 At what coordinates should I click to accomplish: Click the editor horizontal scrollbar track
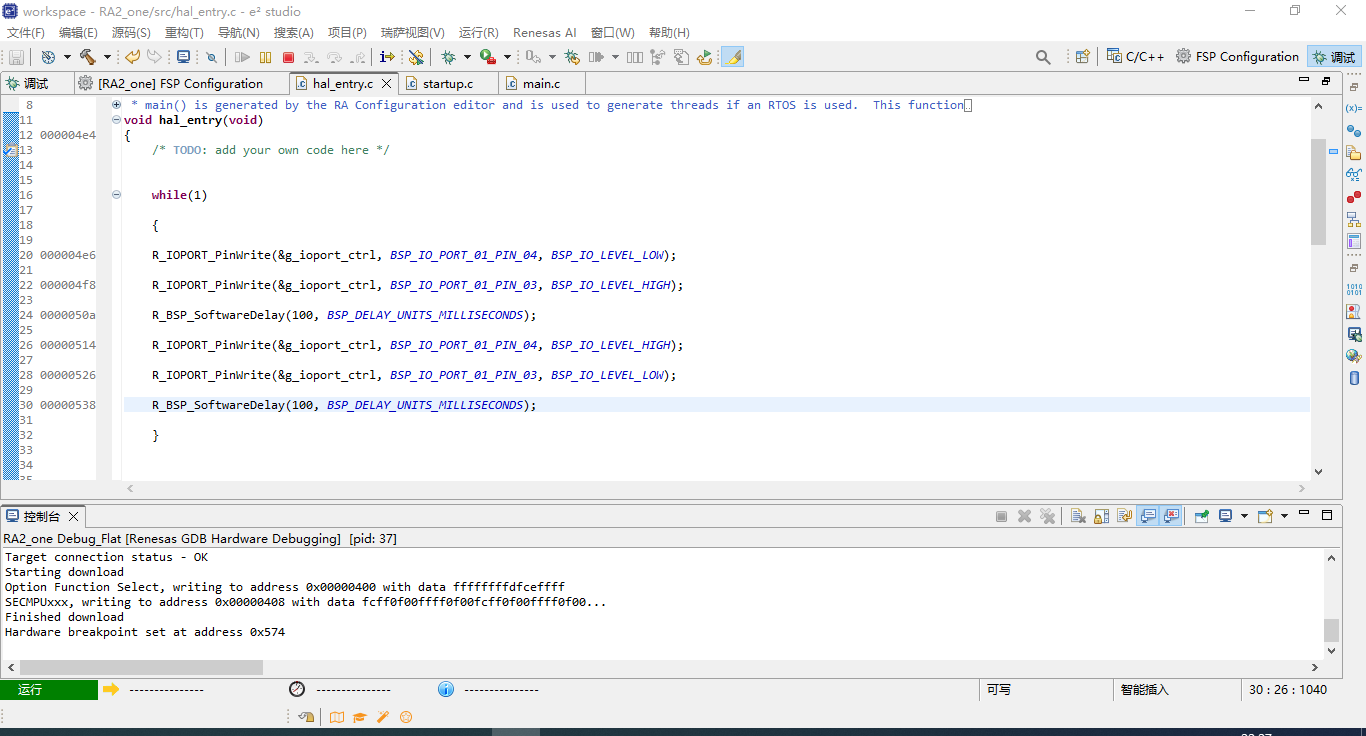click(717, 488)
